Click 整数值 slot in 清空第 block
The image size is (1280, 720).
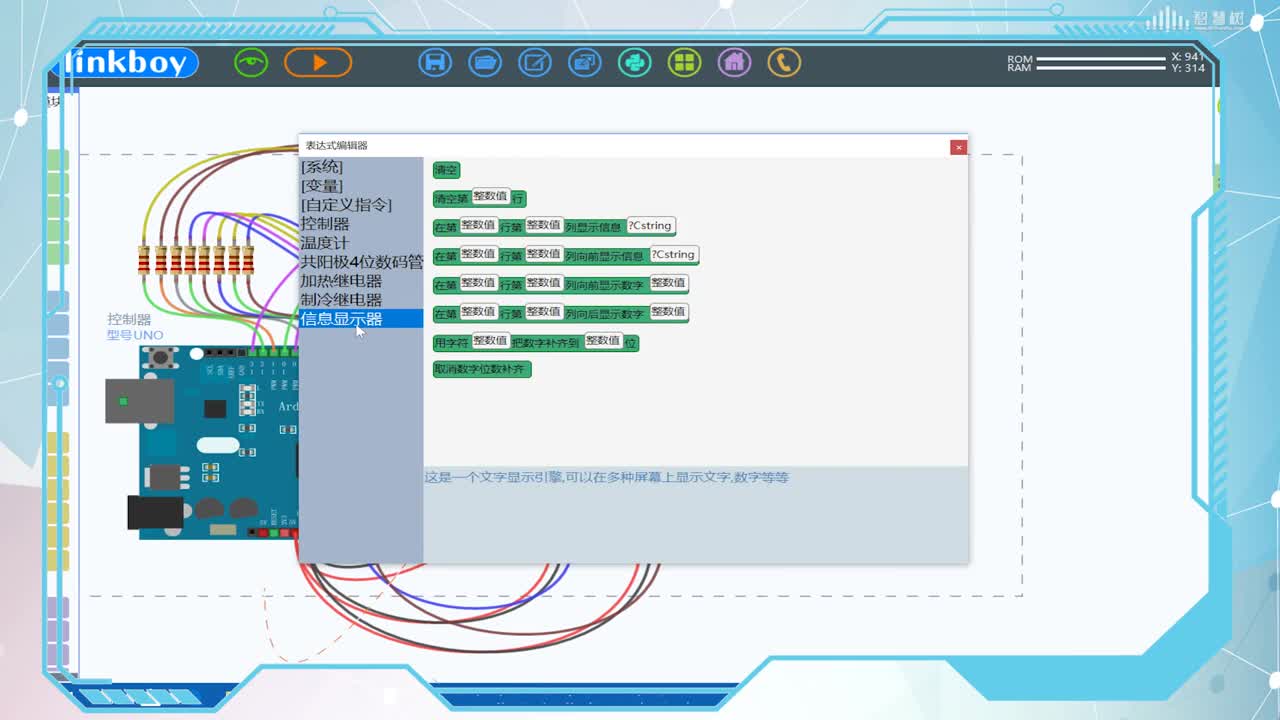pos(490,196)
